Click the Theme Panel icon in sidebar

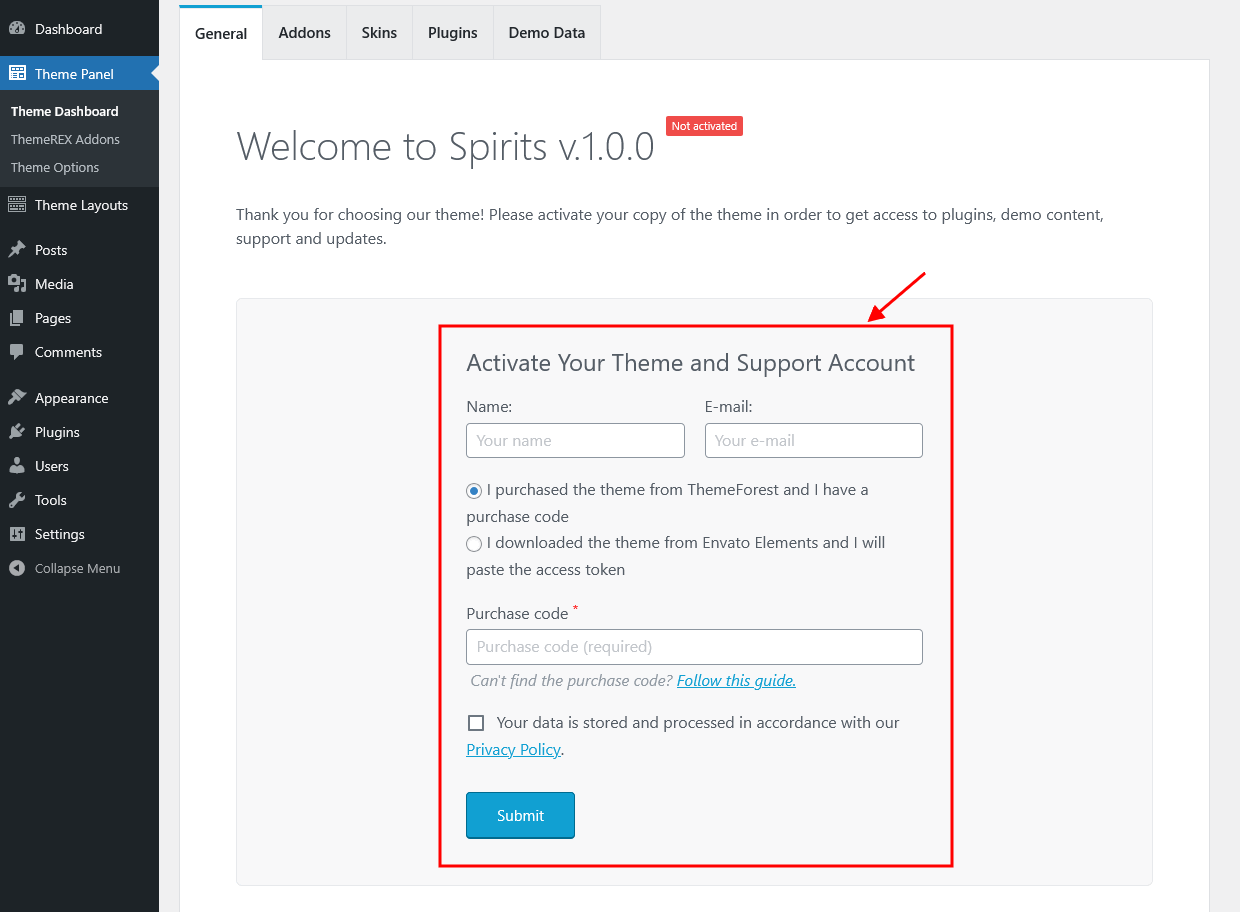(x=17, y=73)
